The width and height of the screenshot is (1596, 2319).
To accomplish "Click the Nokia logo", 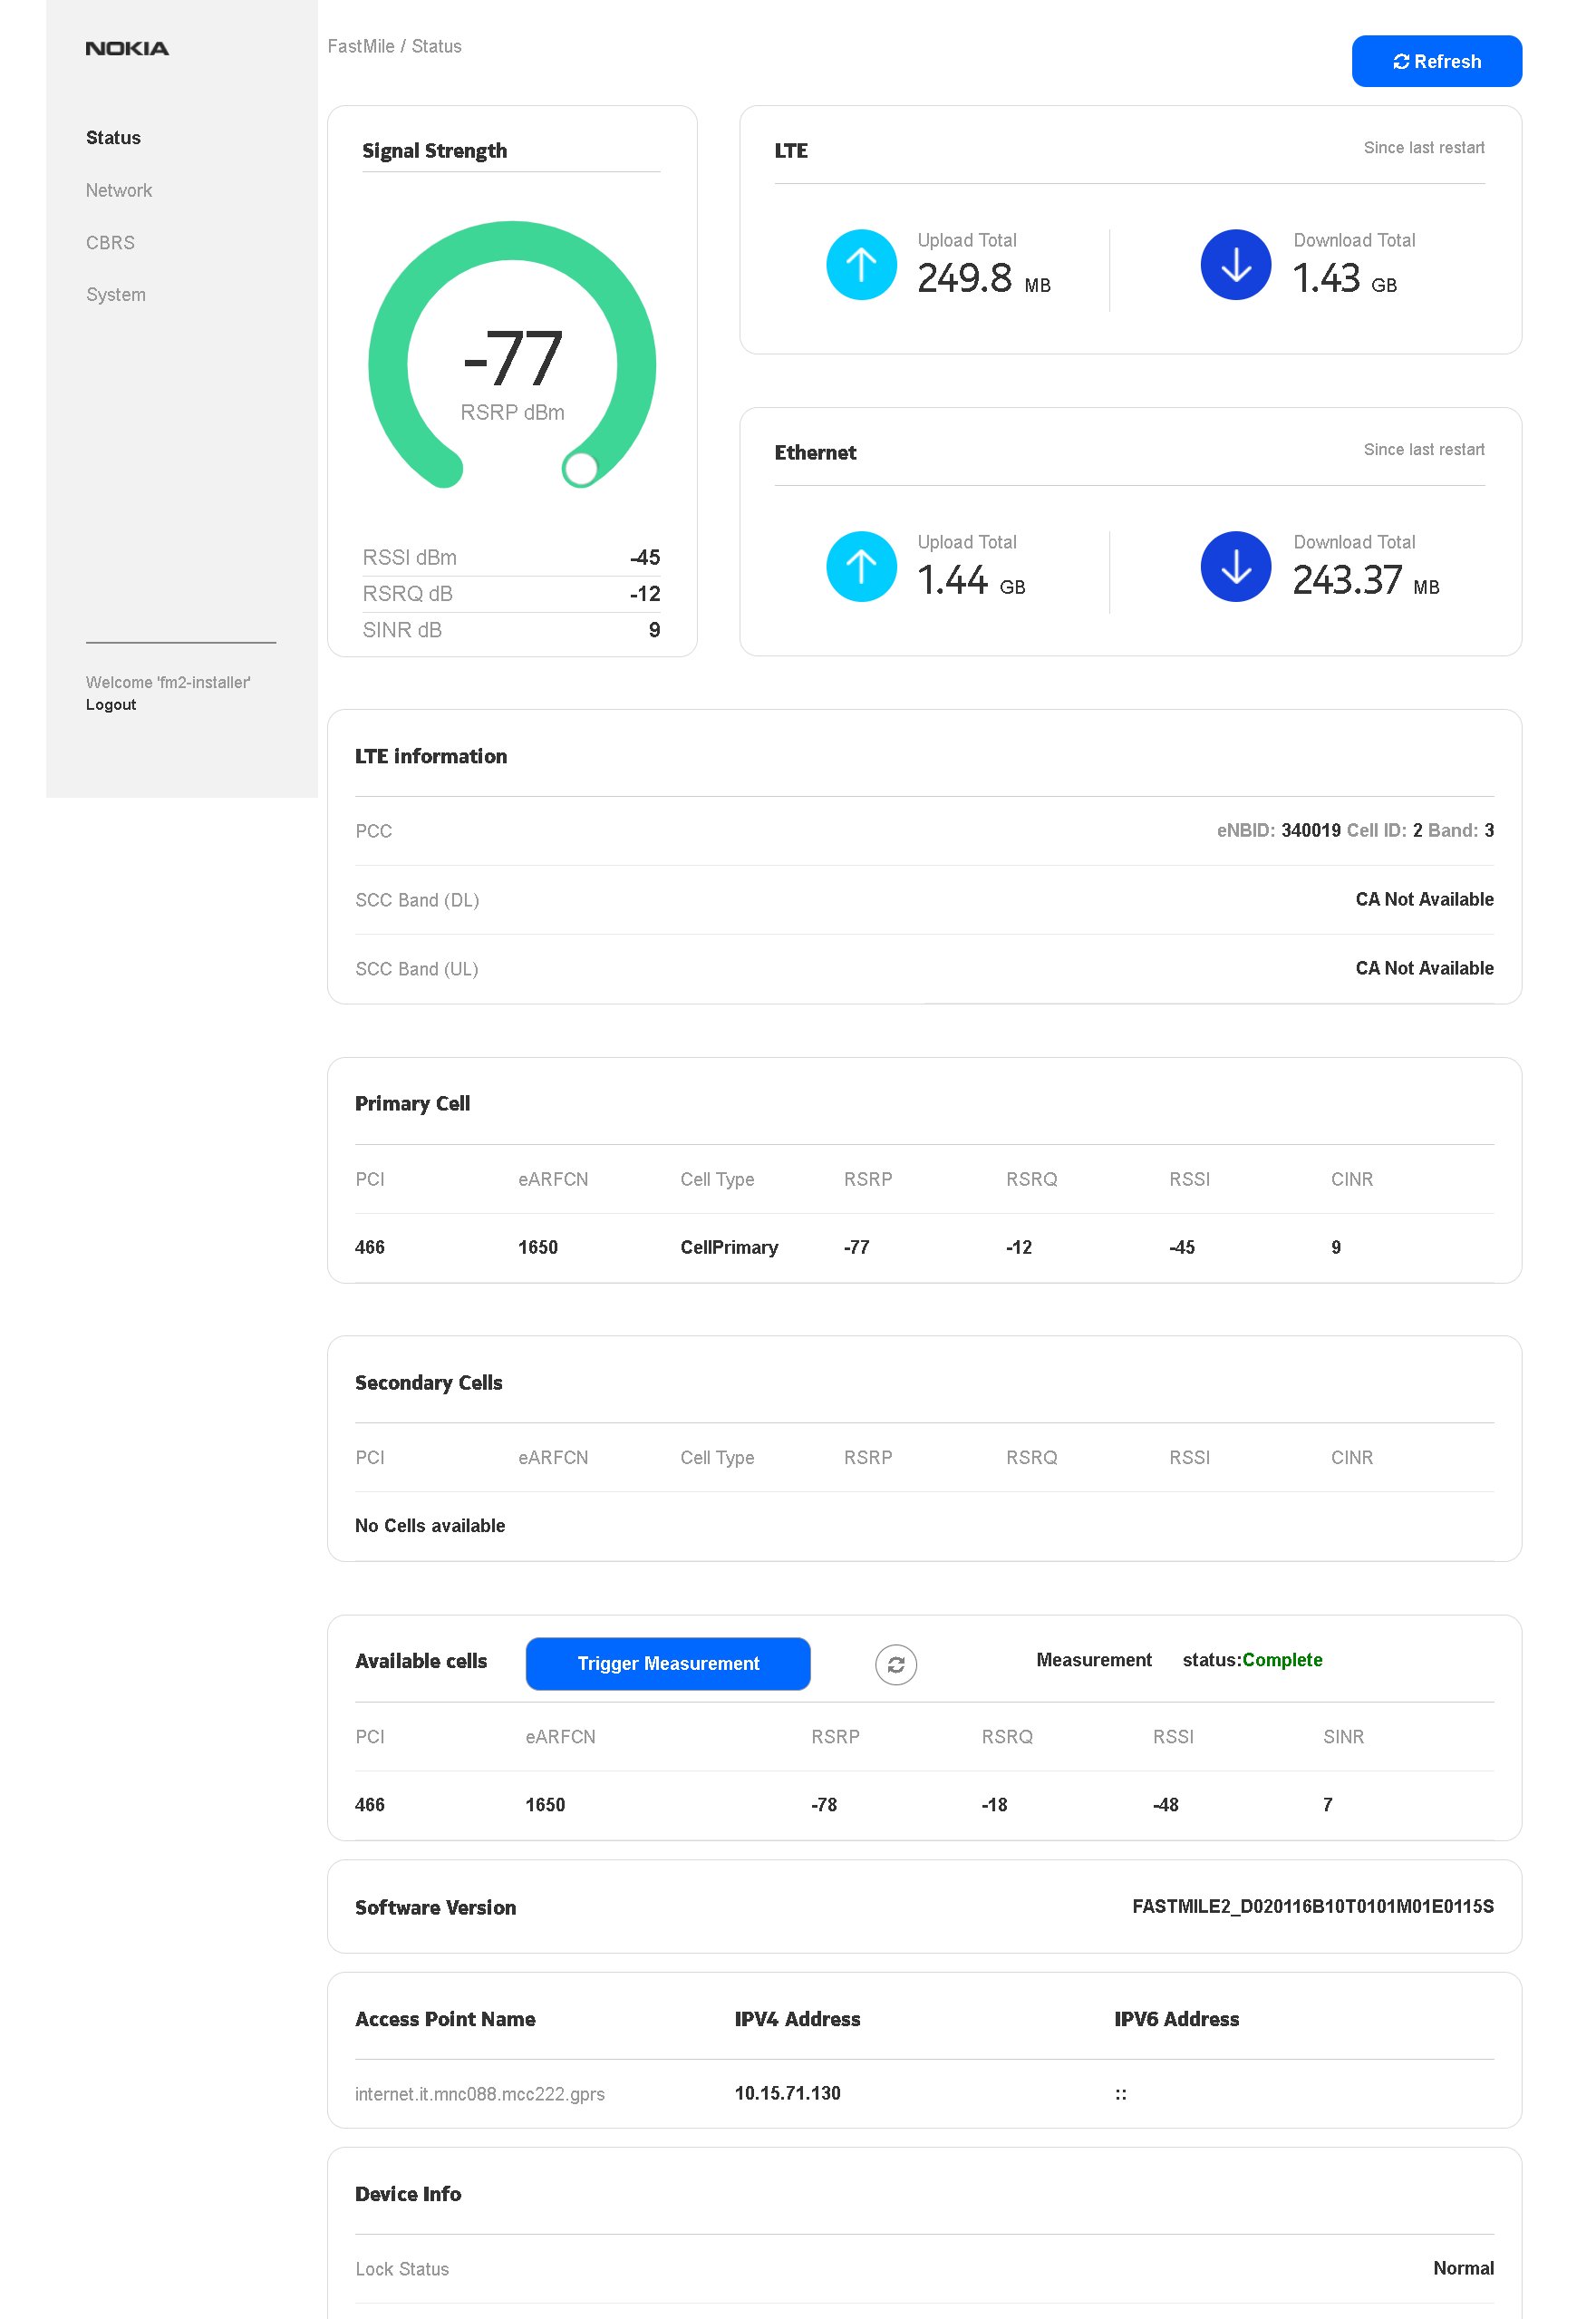I will point(127,48).
